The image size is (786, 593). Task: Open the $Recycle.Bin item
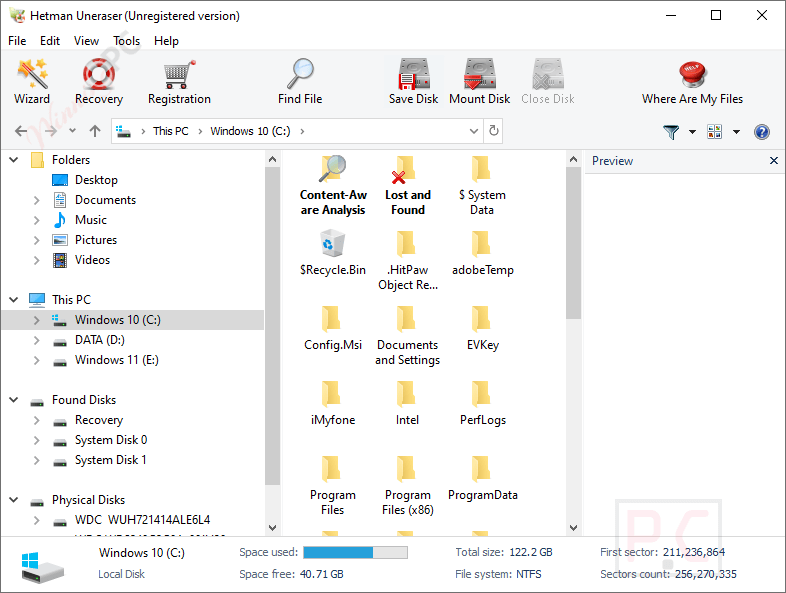pyautogui.click(x=333, y=254)
